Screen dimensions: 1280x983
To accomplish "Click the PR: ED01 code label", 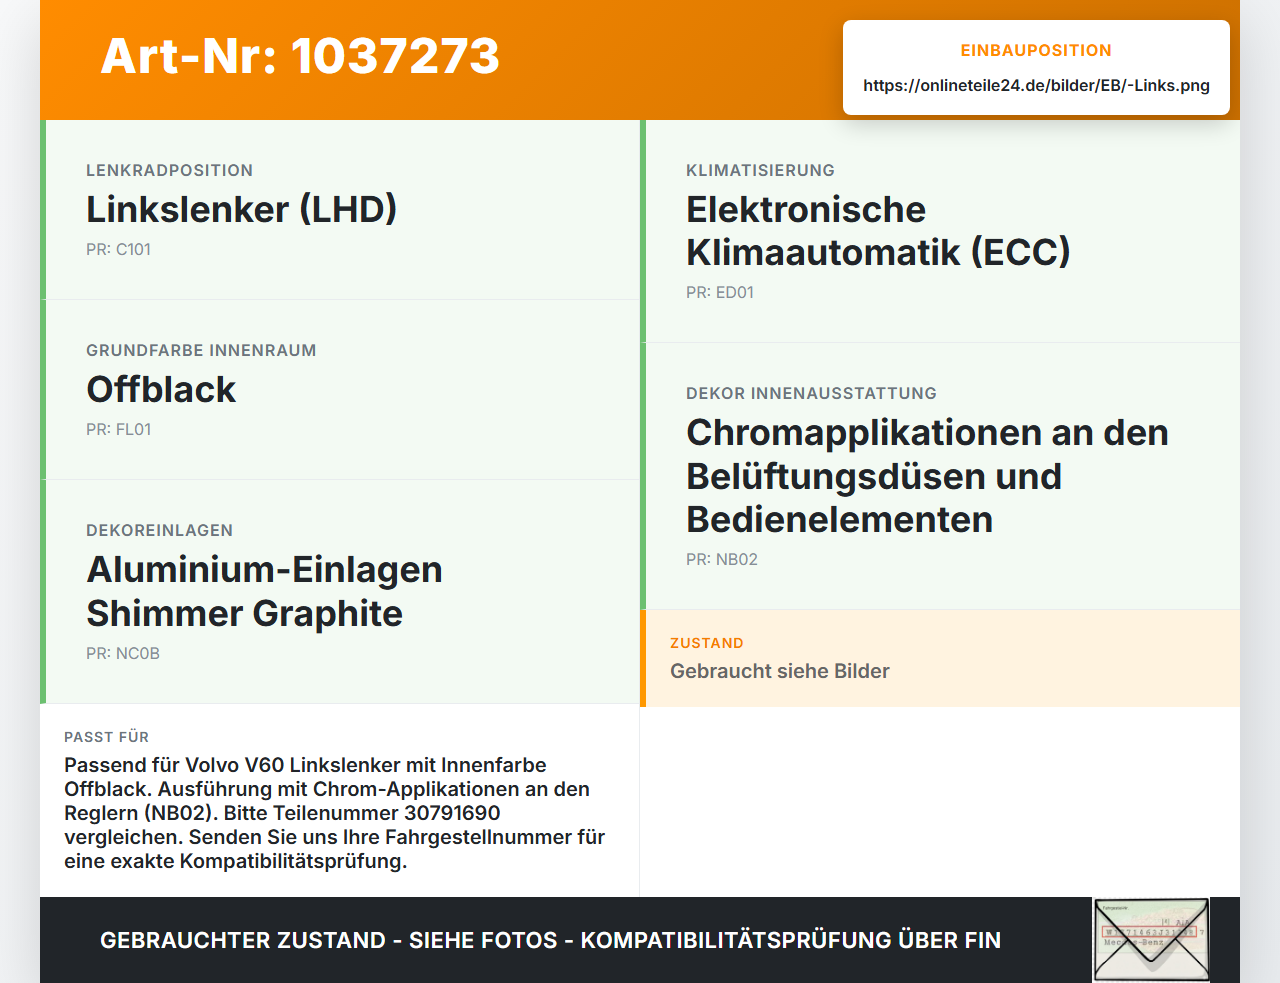I will (x=720, y=293).
